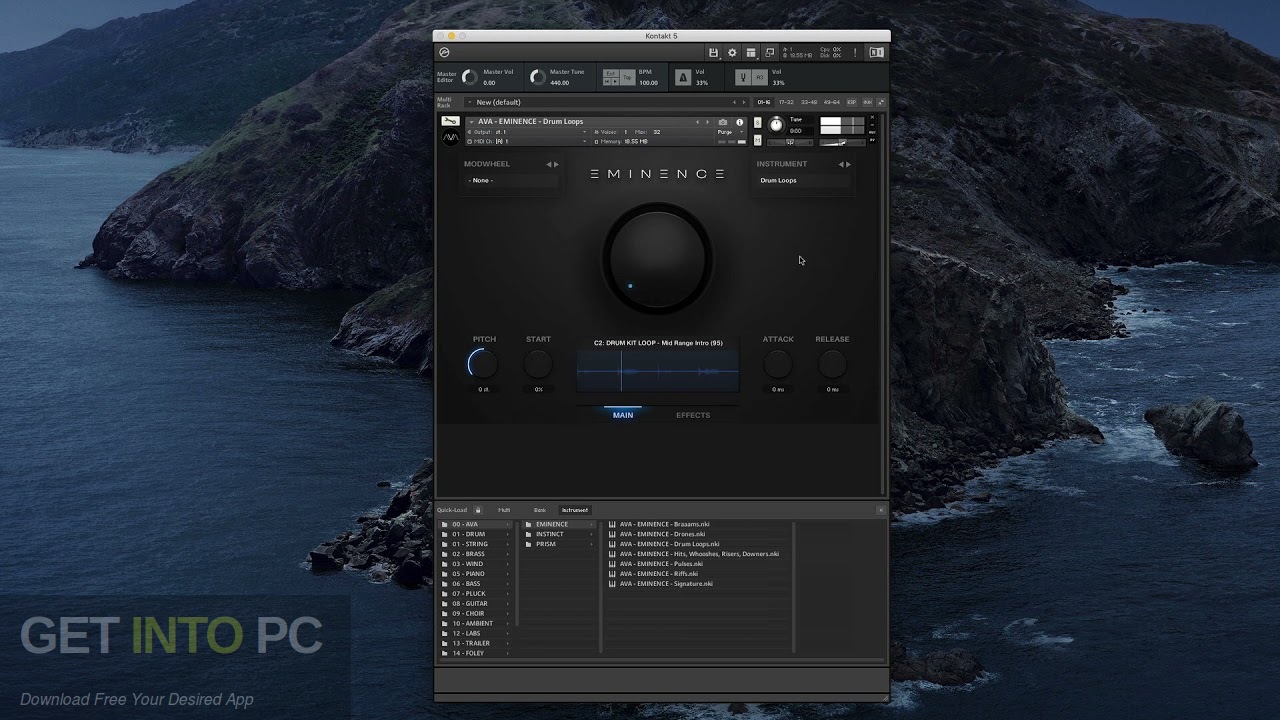Expand the PRISM folder arrow
The image size is (1280, 720).
coord(591,544)
